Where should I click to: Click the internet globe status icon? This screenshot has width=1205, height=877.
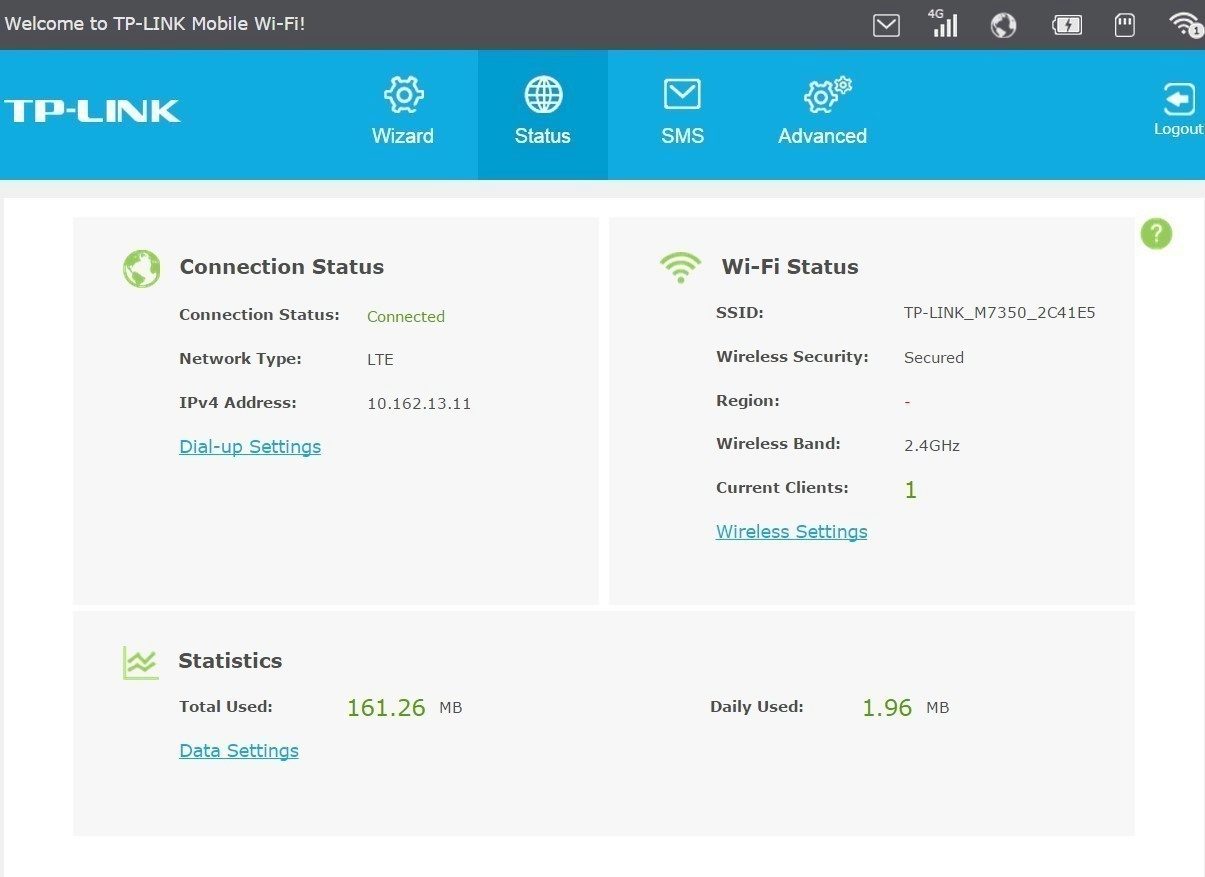[x=1003, y=25]
